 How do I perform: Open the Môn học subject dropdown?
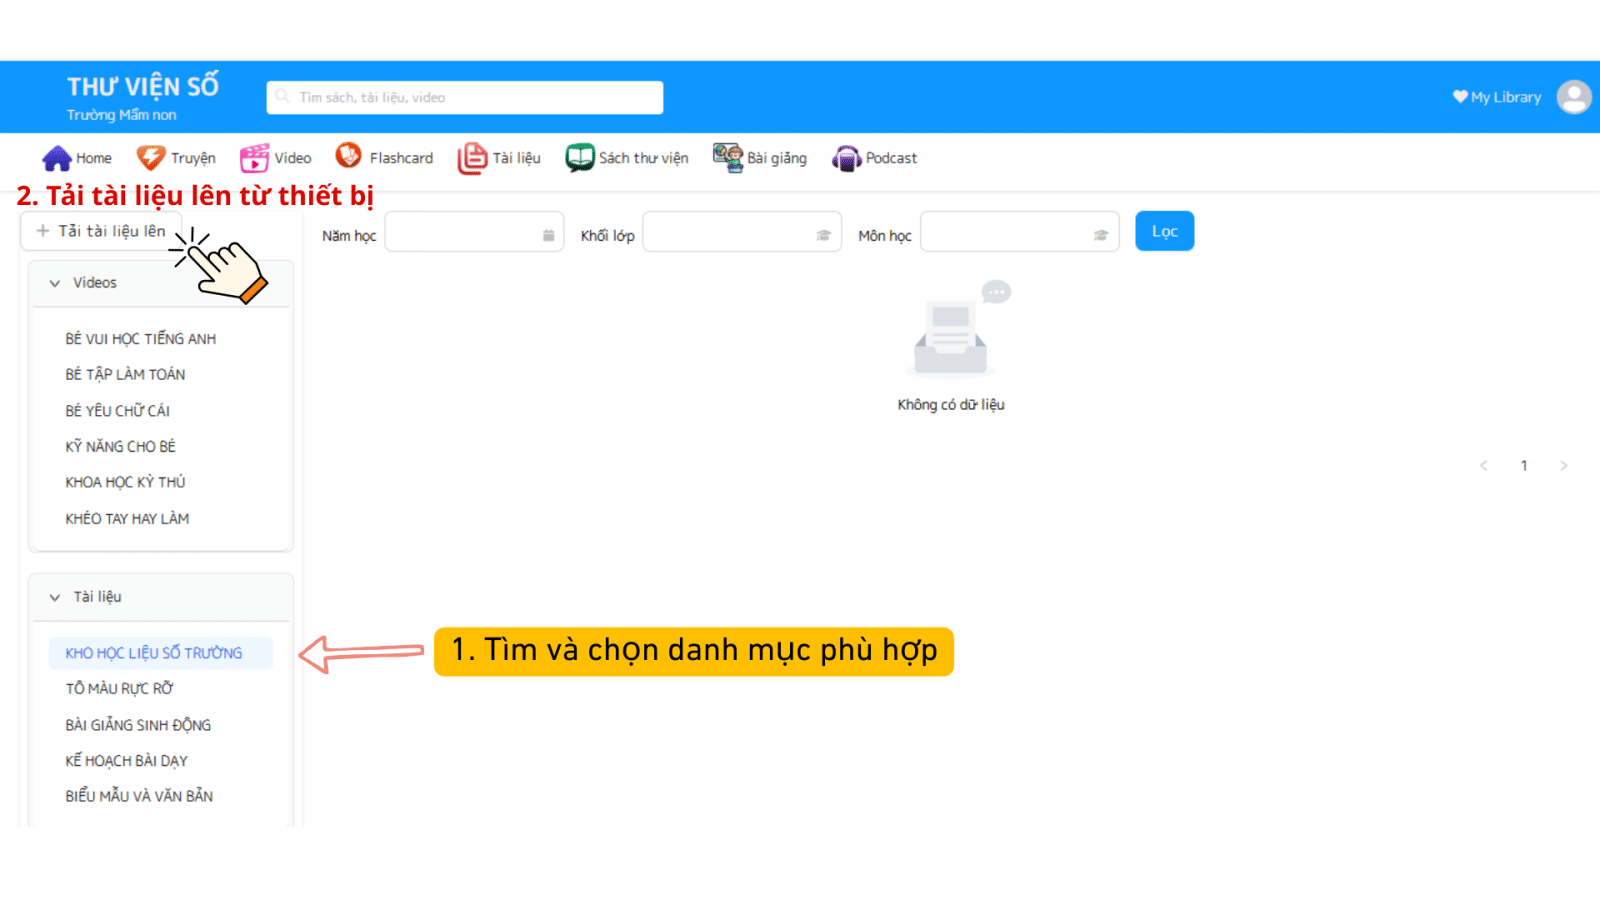pyautogui.click(x=1019, y=232)
